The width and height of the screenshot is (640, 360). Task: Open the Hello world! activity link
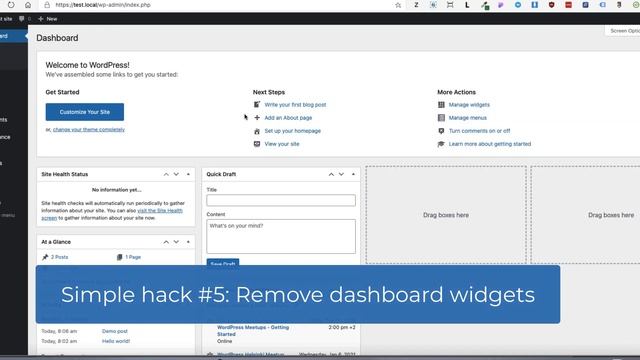pyautogui.click(x=116, y=341)
